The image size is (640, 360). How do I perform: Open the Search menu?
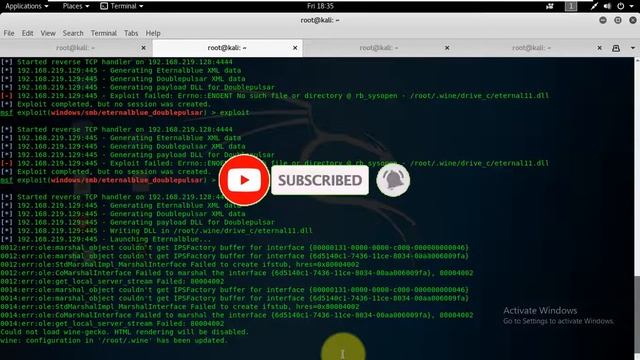[73, 33]
